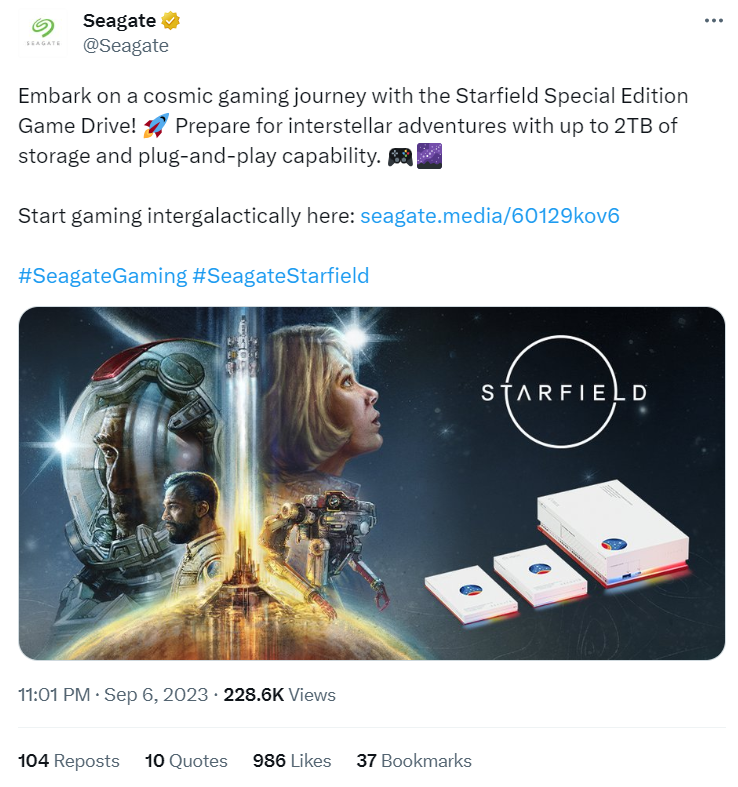Show the 10 Quotes list
738x787 pixels.
(x=186, y=761)
